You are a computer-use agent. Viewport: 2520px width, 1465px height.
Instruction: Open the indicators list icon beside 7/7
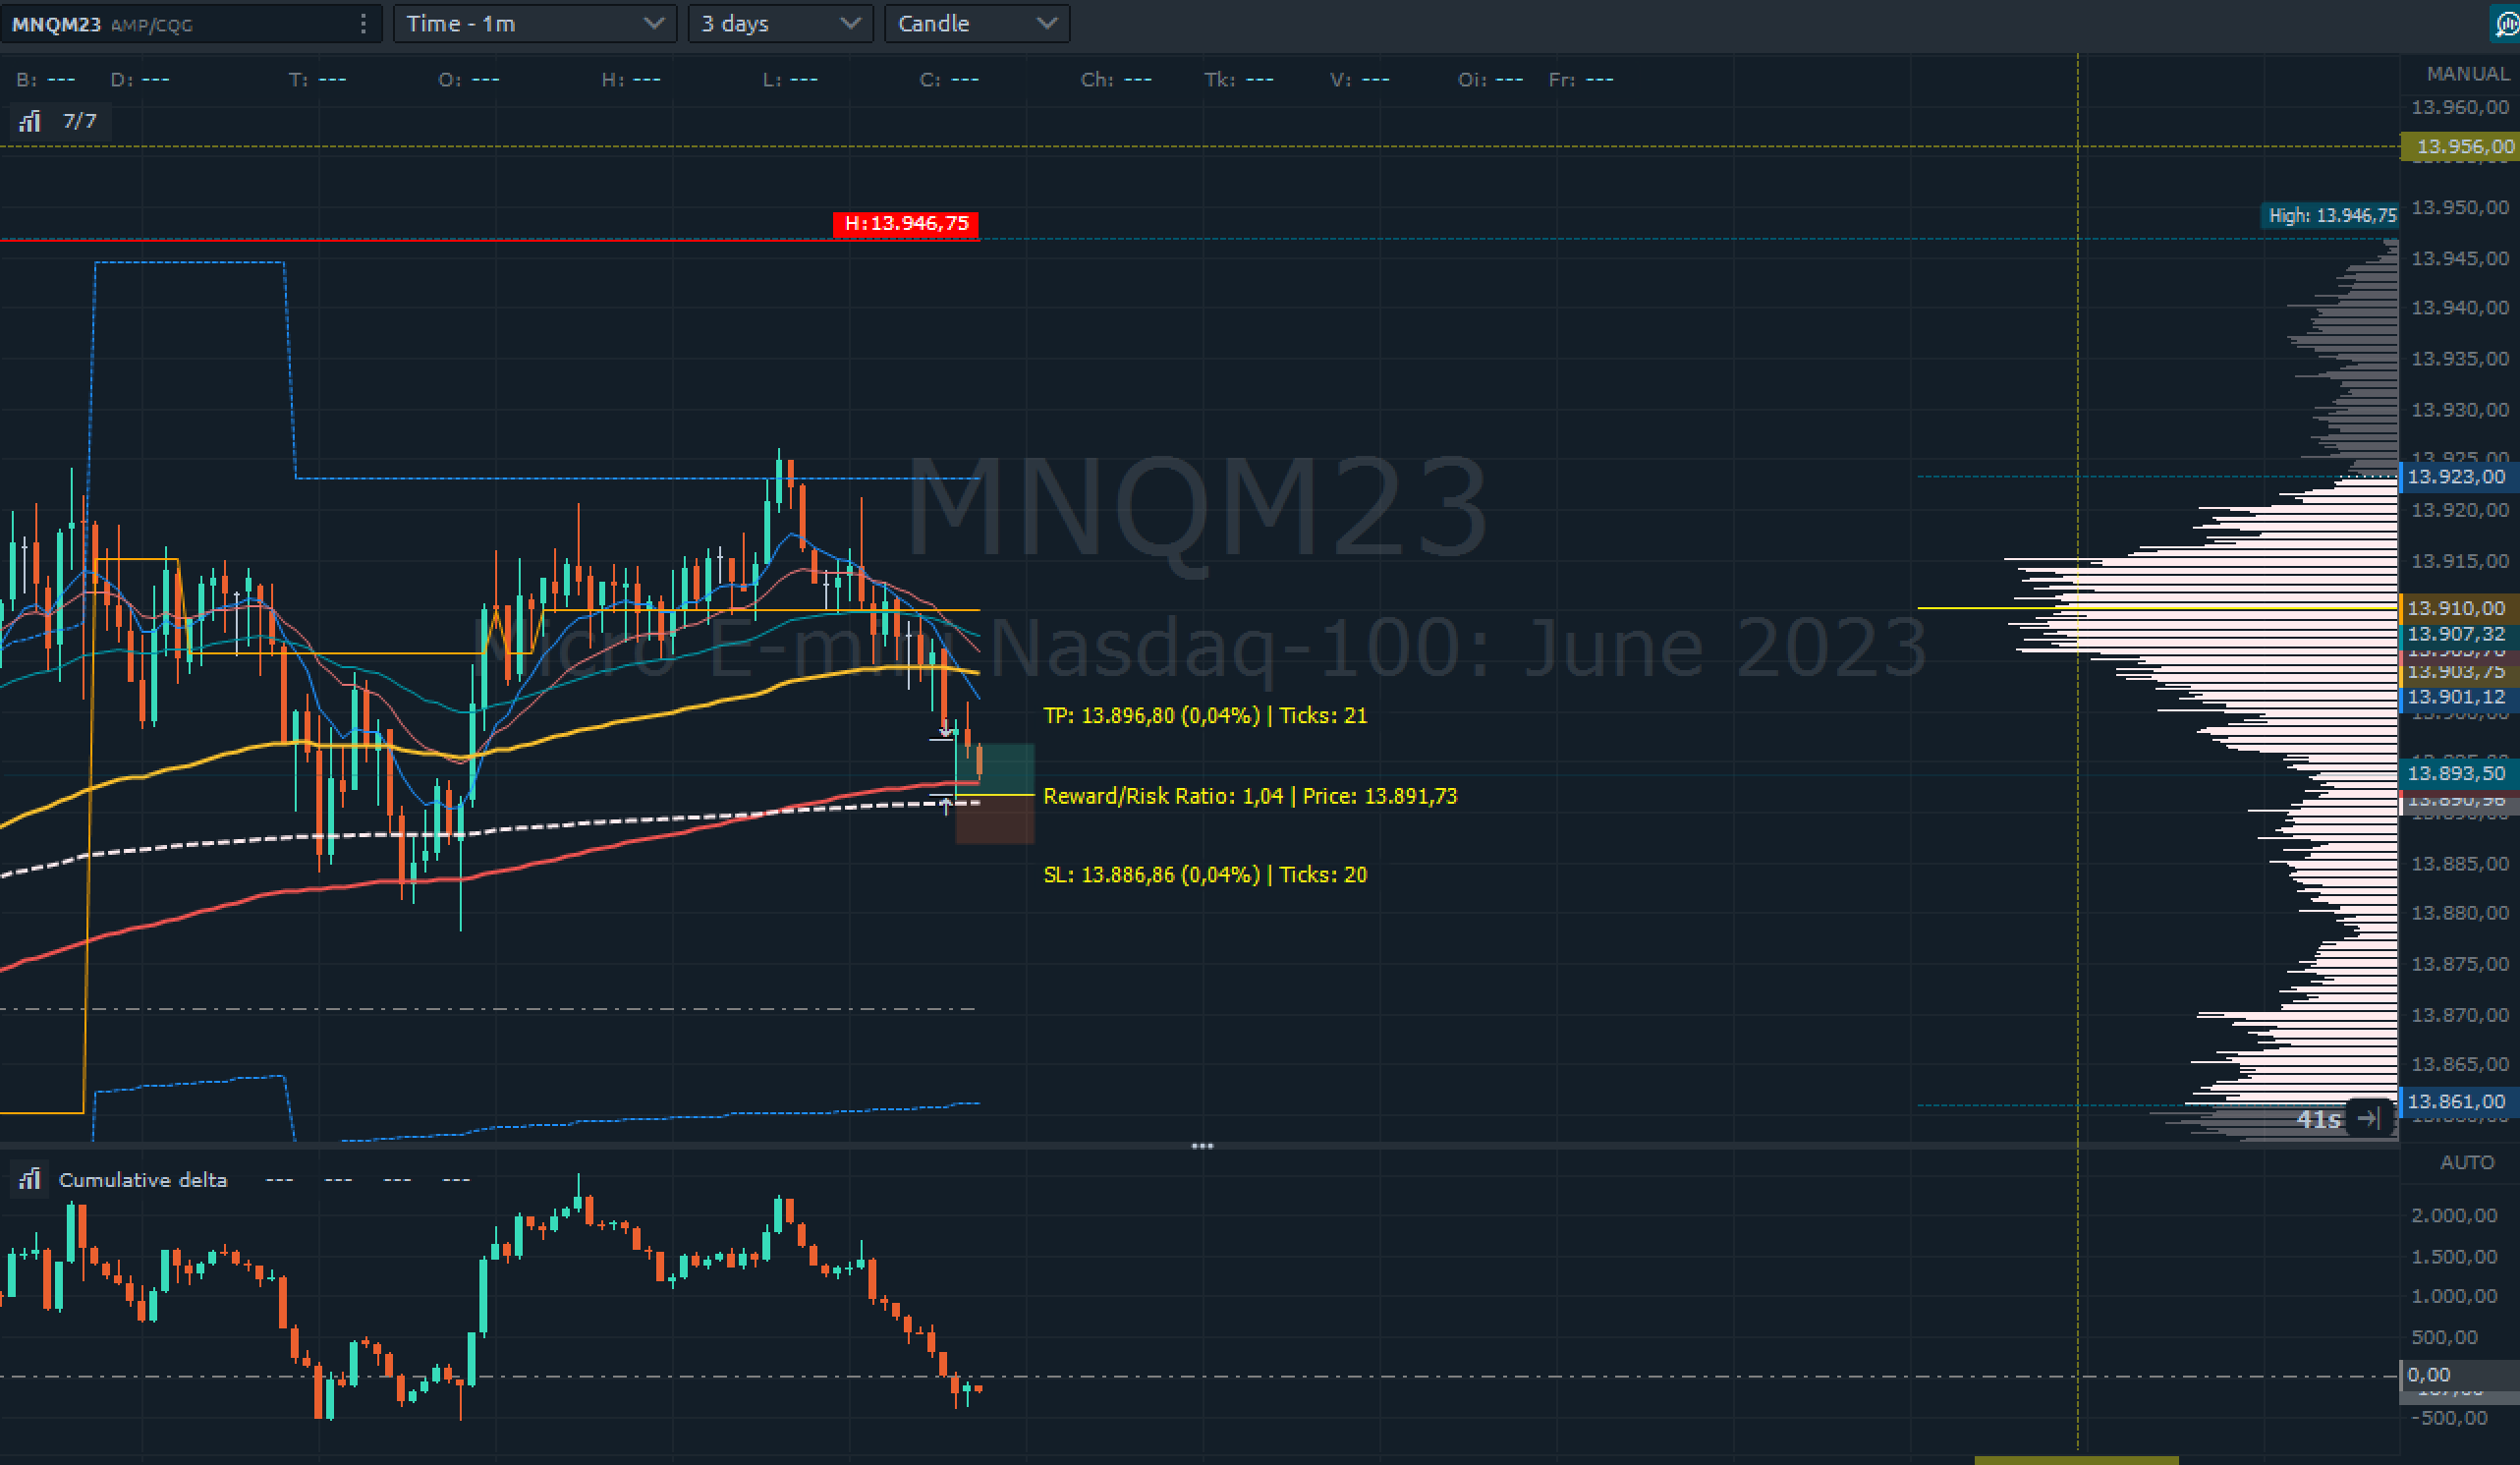click(30, 121)
